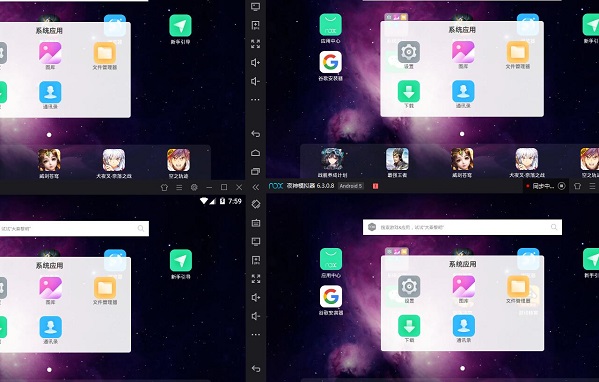The width and height of the screenshot is (599, 382).
Task: Open theme shirt icon left of hamburger menu
Action: pos(164,188)
